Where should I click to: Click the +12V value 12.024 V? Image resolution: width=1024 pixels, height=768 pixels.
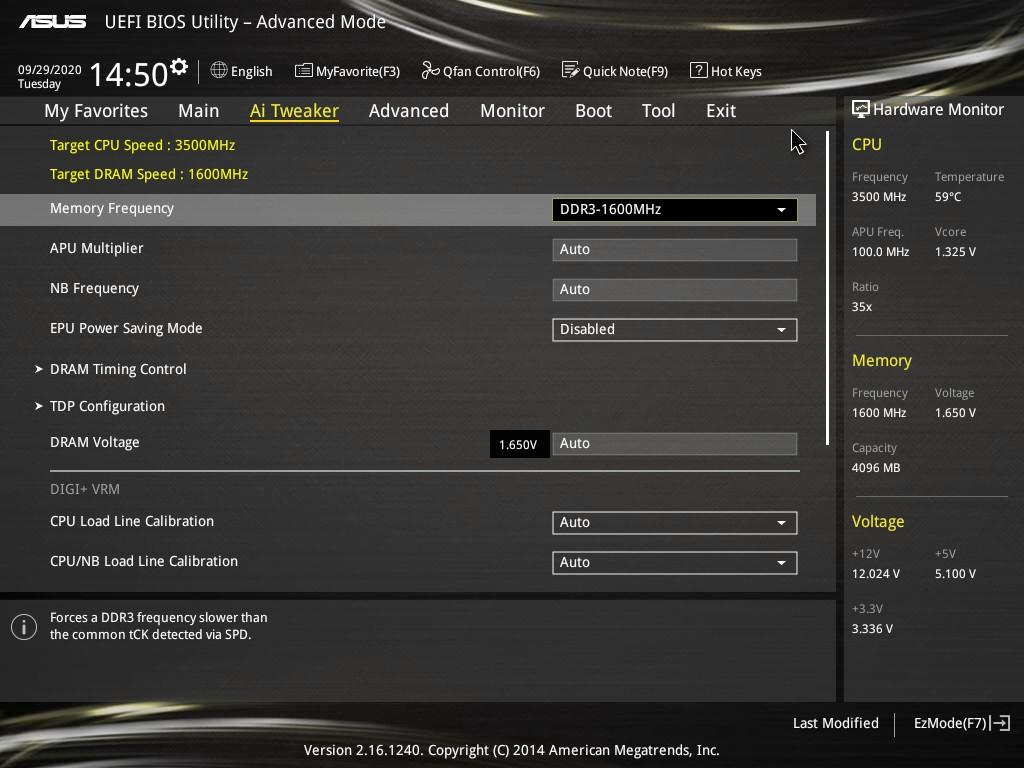(876, 574)
